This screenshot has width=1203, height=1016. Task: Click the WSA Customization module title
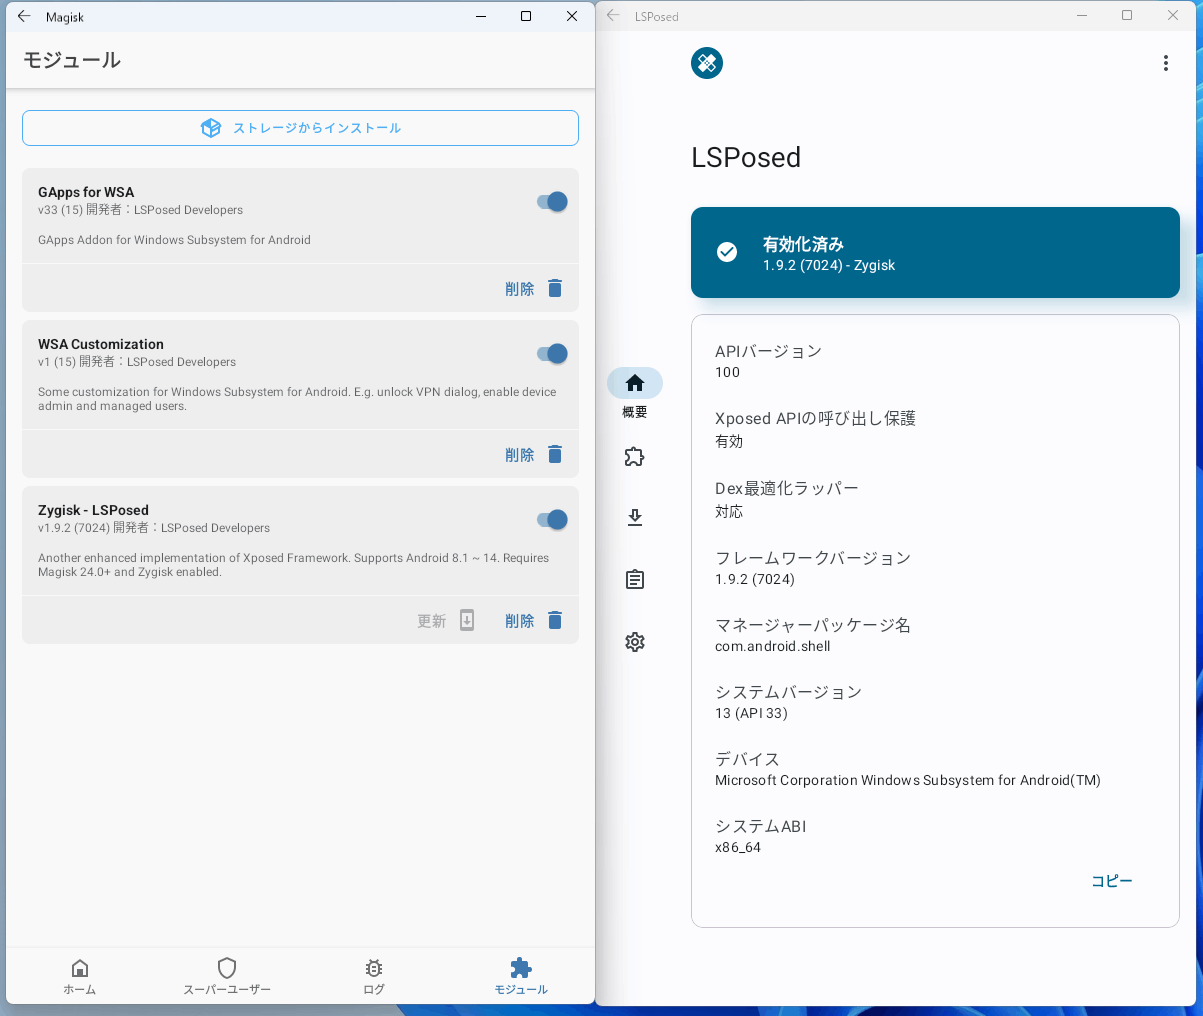(101, 344)
